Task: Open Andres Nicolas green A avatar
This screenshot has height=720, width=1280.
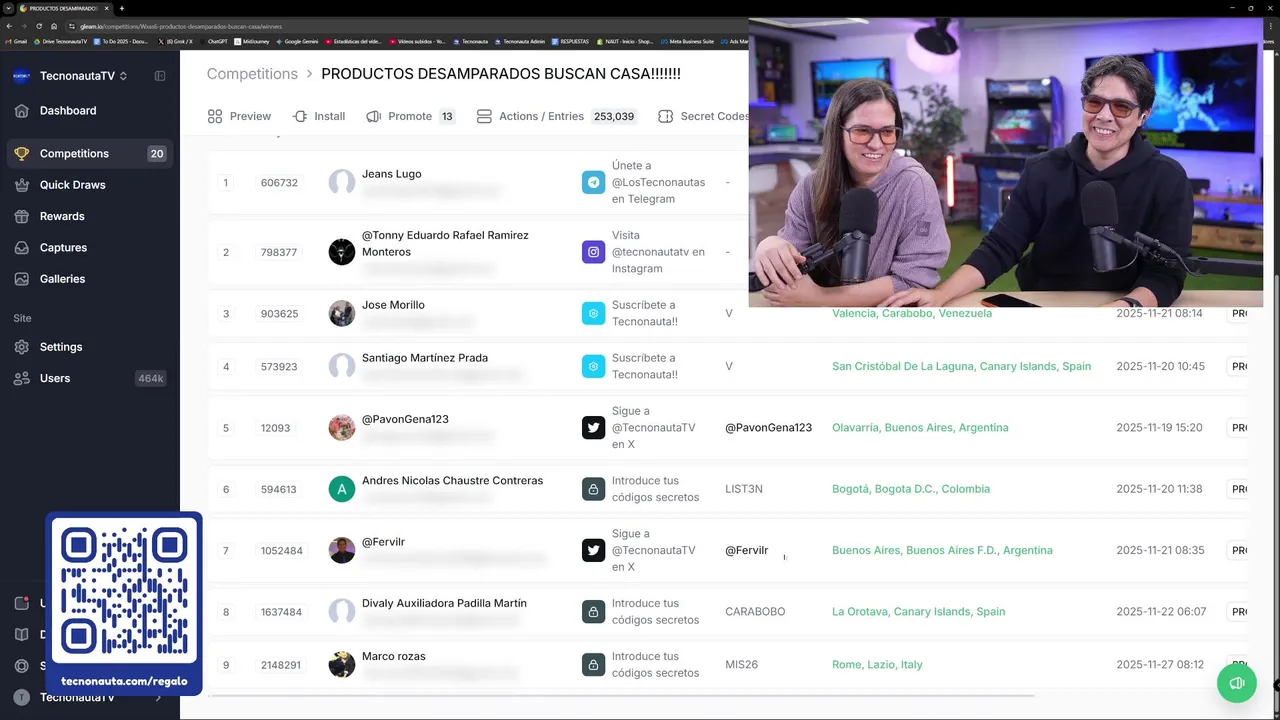Action: pos(342,489)
